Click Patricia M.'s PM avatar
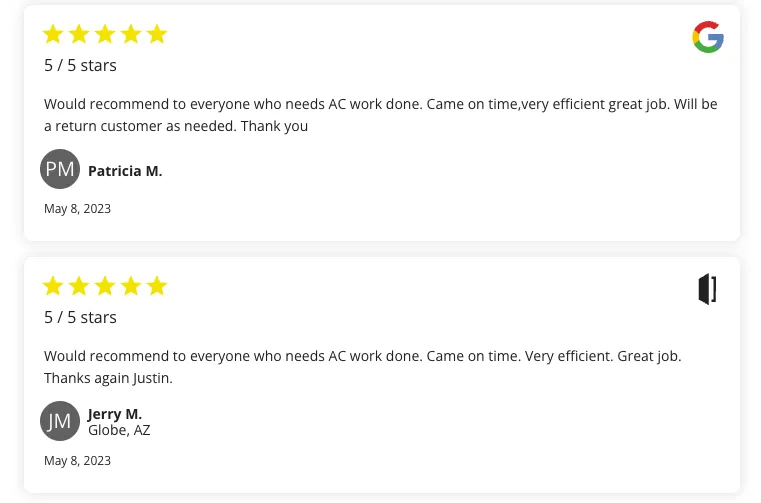761x503 pixels. coord(60,169)
